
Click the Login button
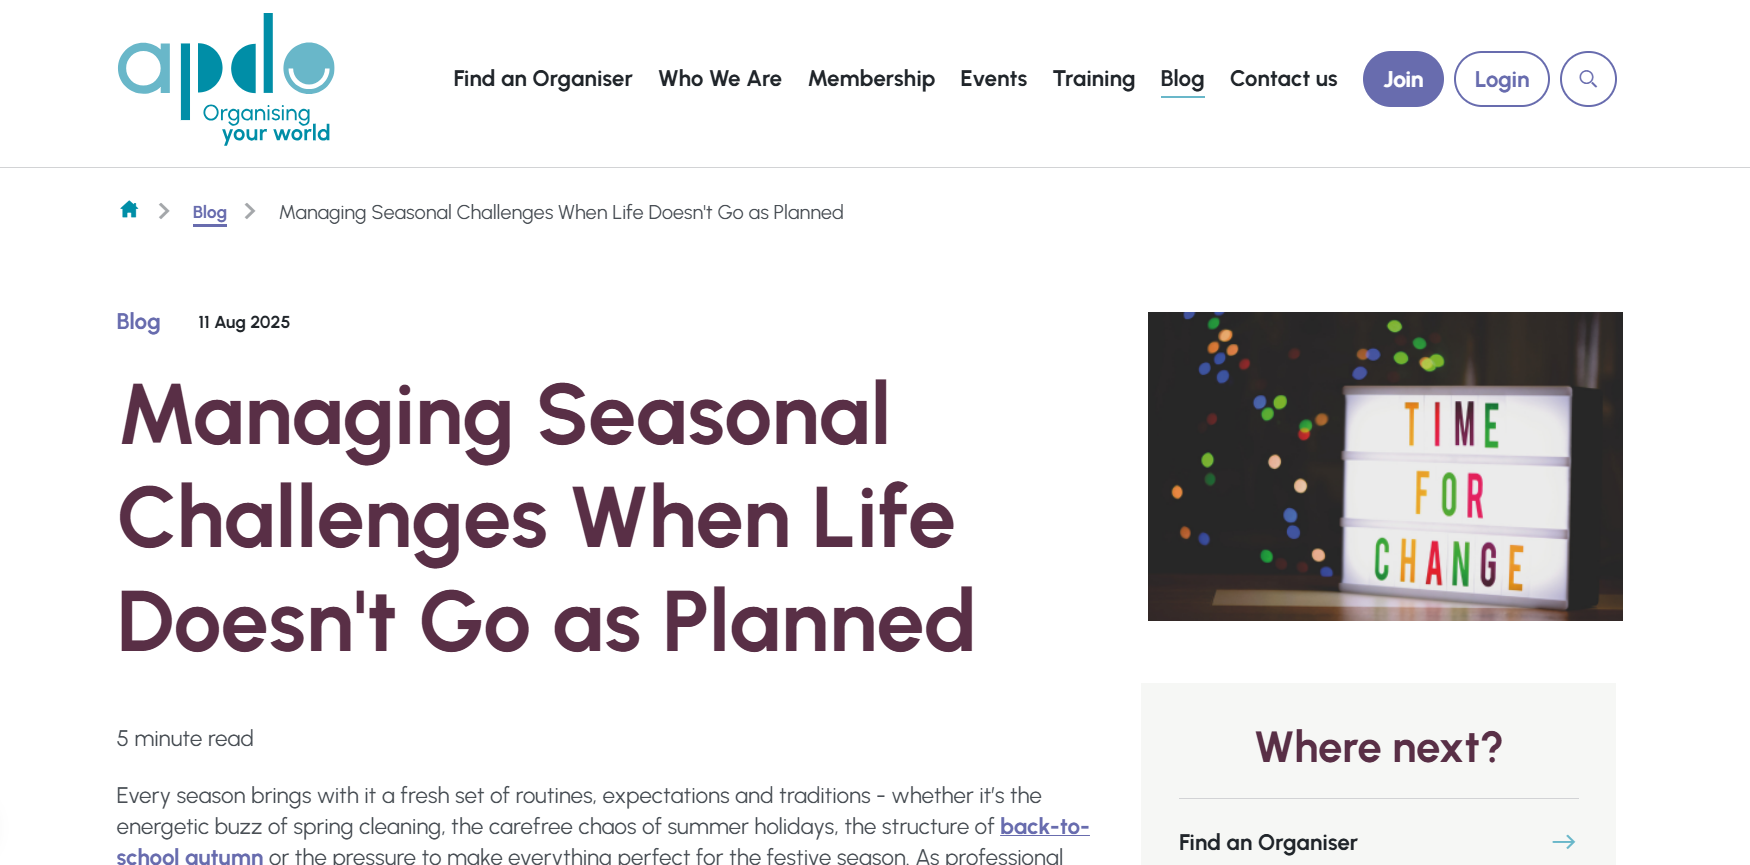(1501, 79)
